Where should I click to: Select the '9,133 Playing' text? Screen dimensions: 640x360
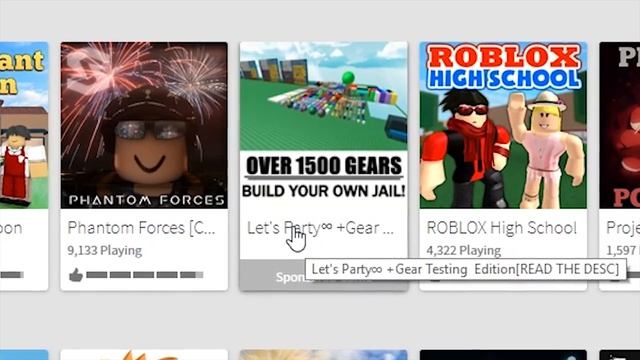click(x=105, y=250)
